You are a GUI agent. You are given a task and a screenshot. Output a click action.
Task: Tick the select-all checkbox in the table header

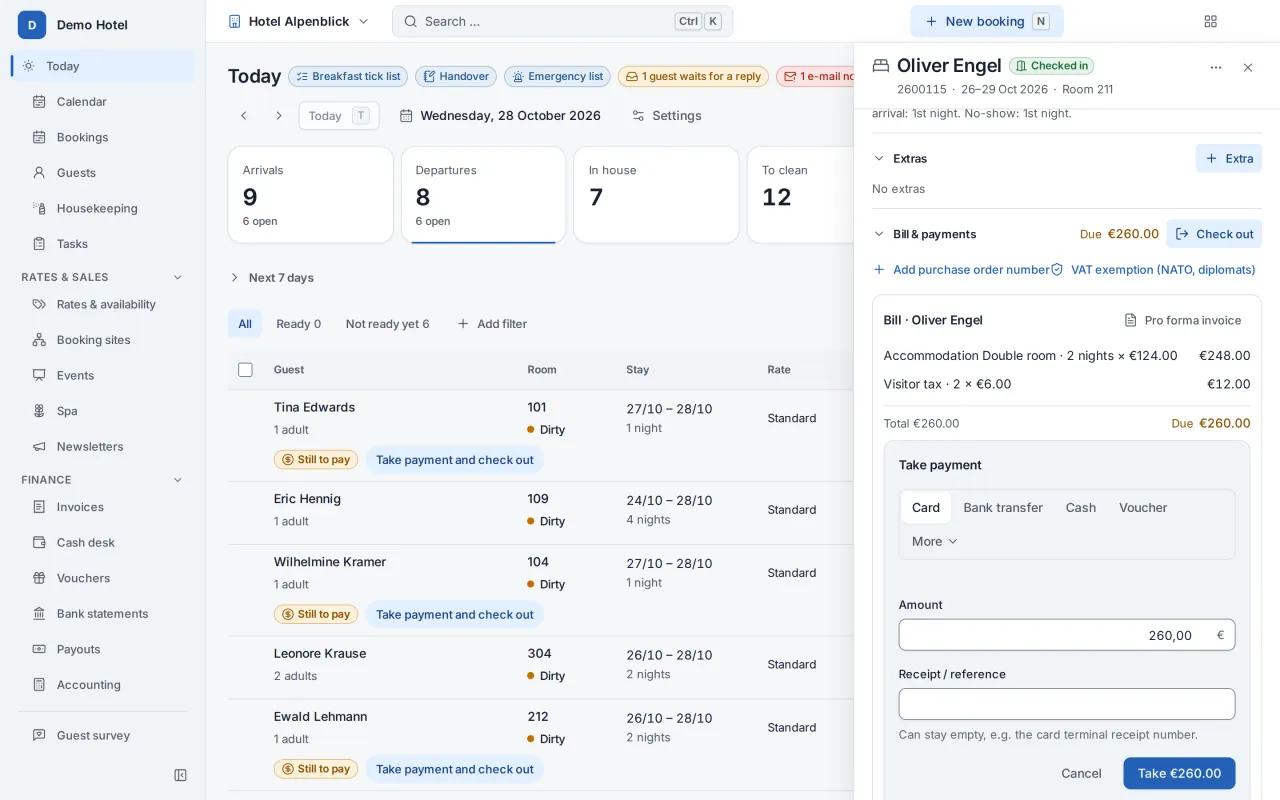click(245, 370)
